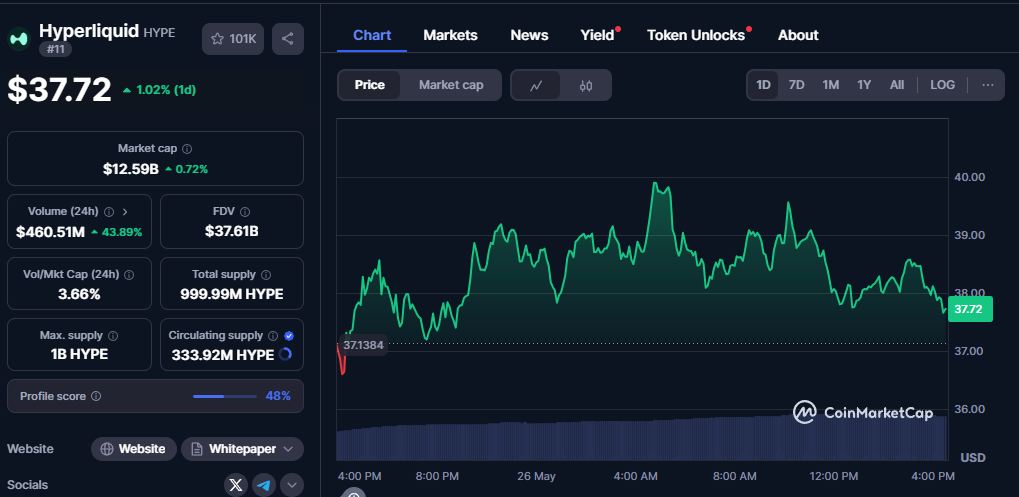Set chart range to 1D
Screen dimensions: 1019x497
763,85
